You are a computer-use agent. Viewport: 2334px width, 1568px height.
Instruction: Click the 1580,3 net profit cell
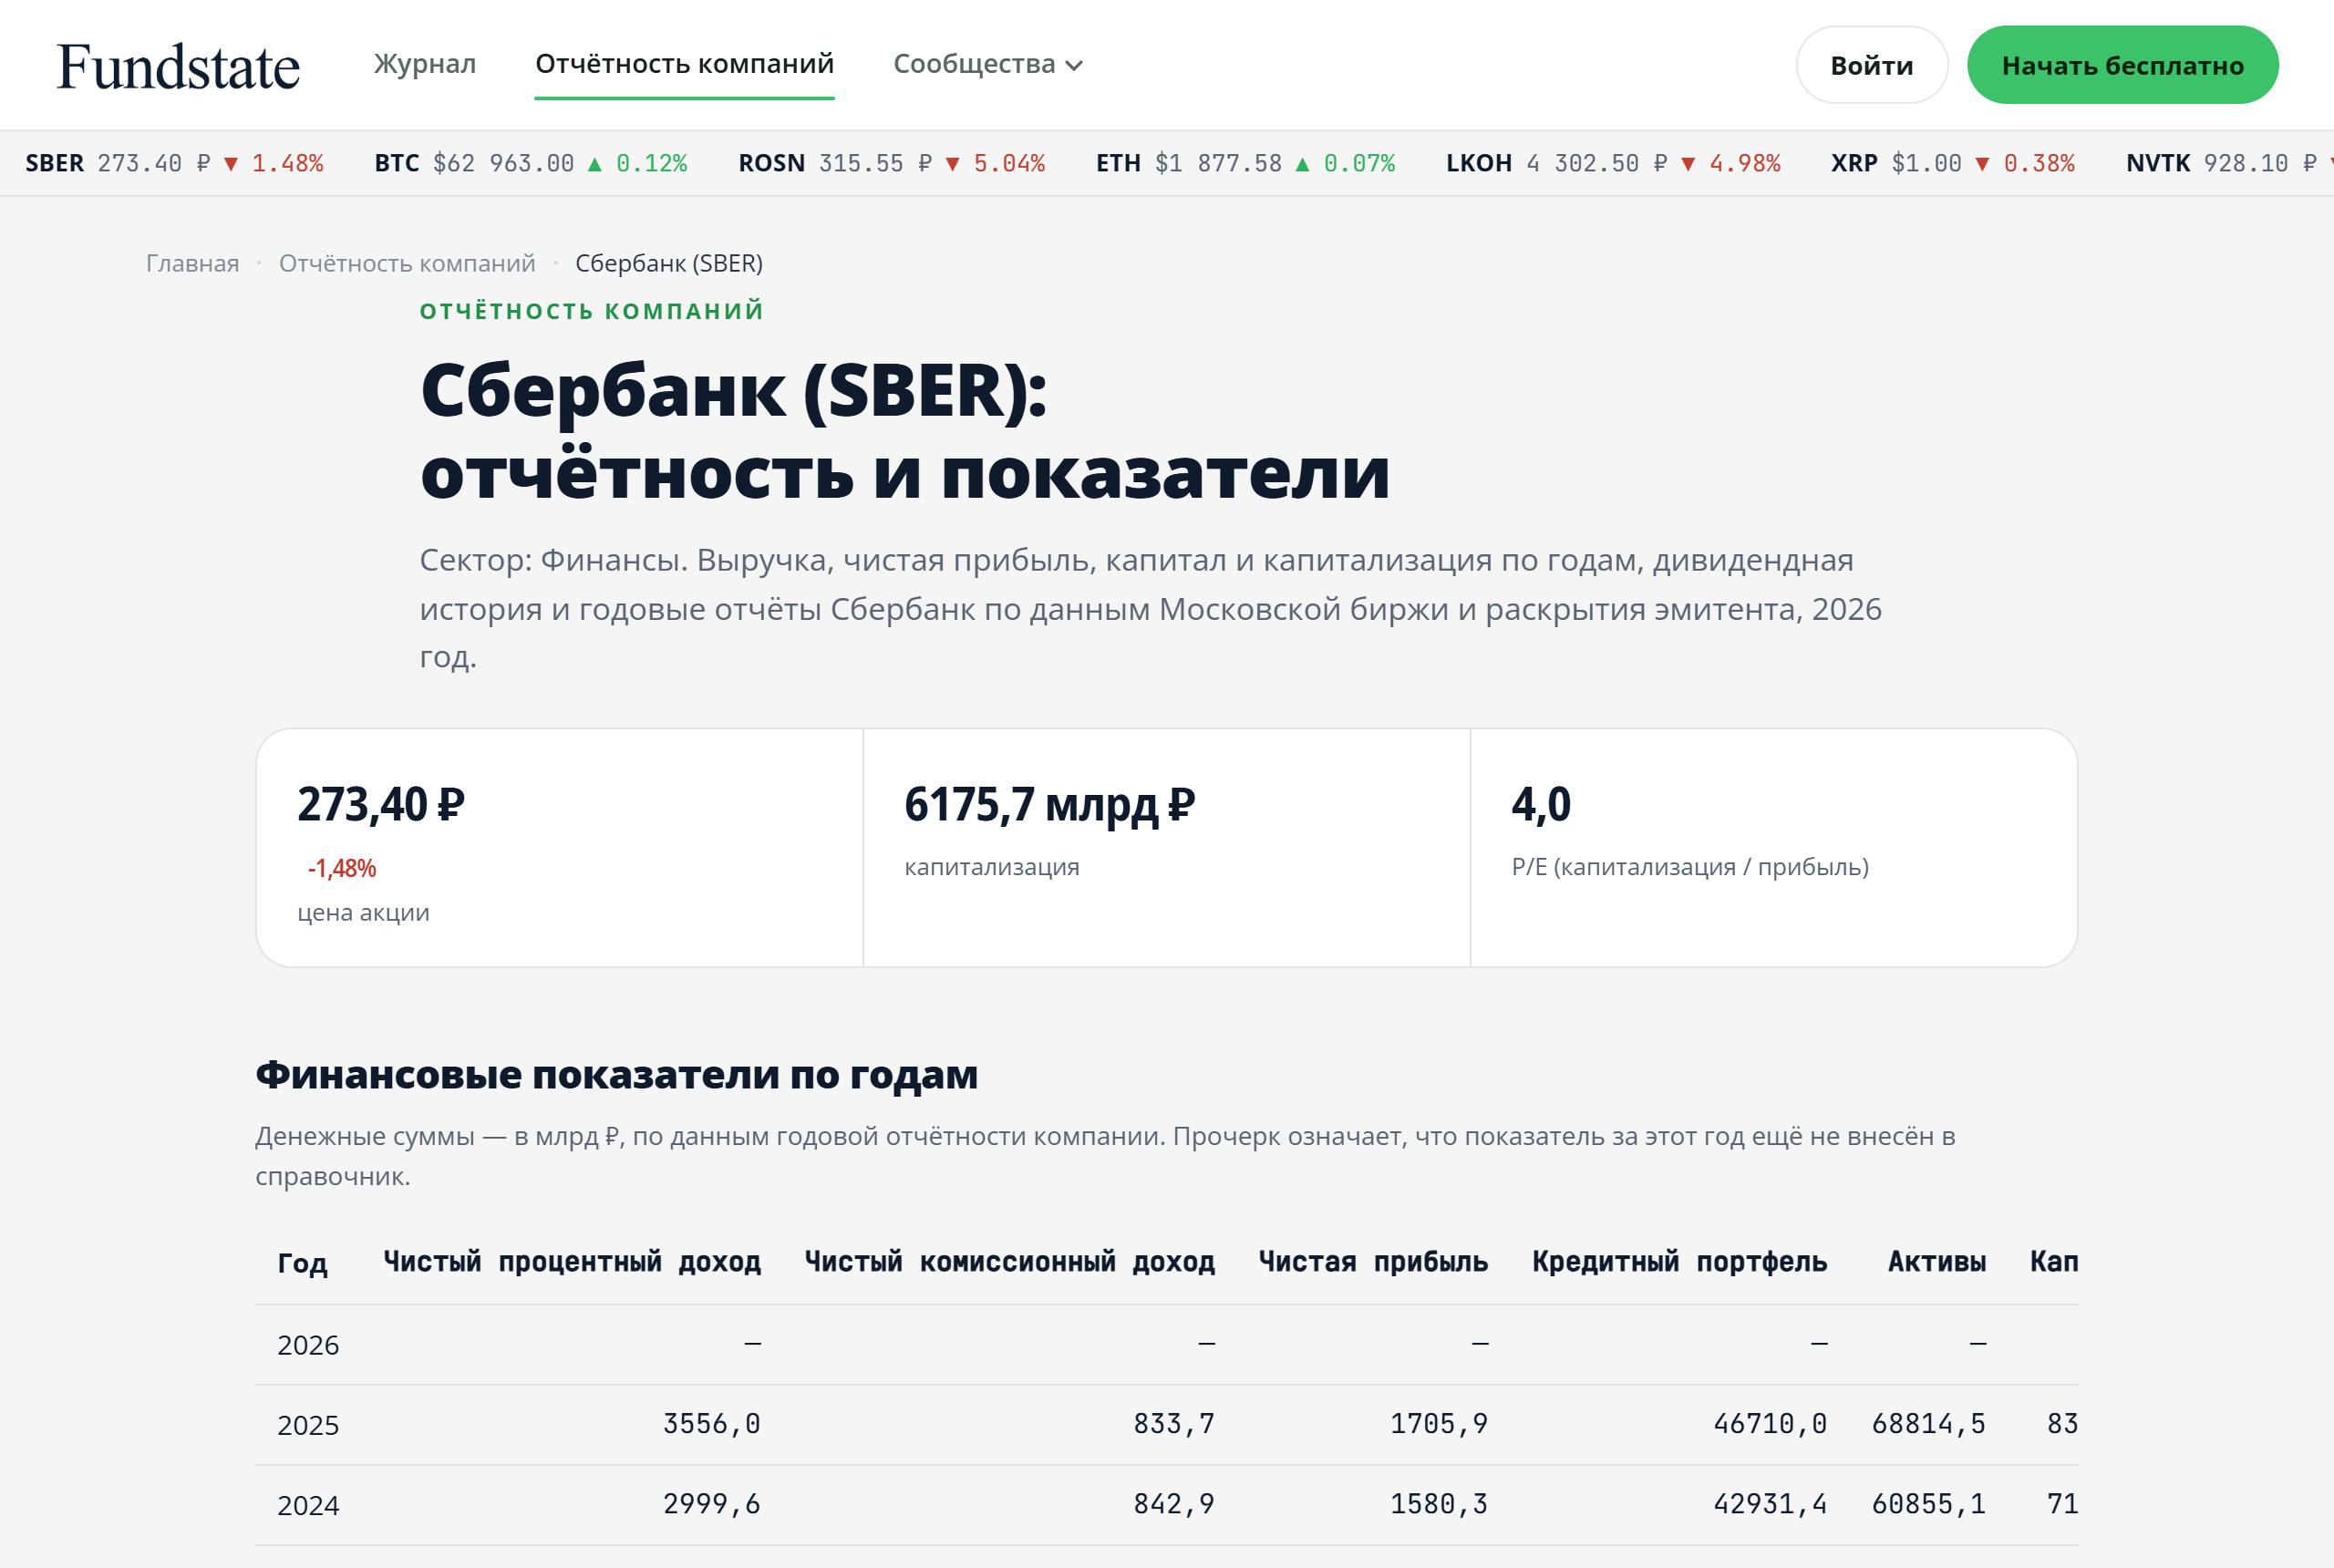tap(1439, 1504)
